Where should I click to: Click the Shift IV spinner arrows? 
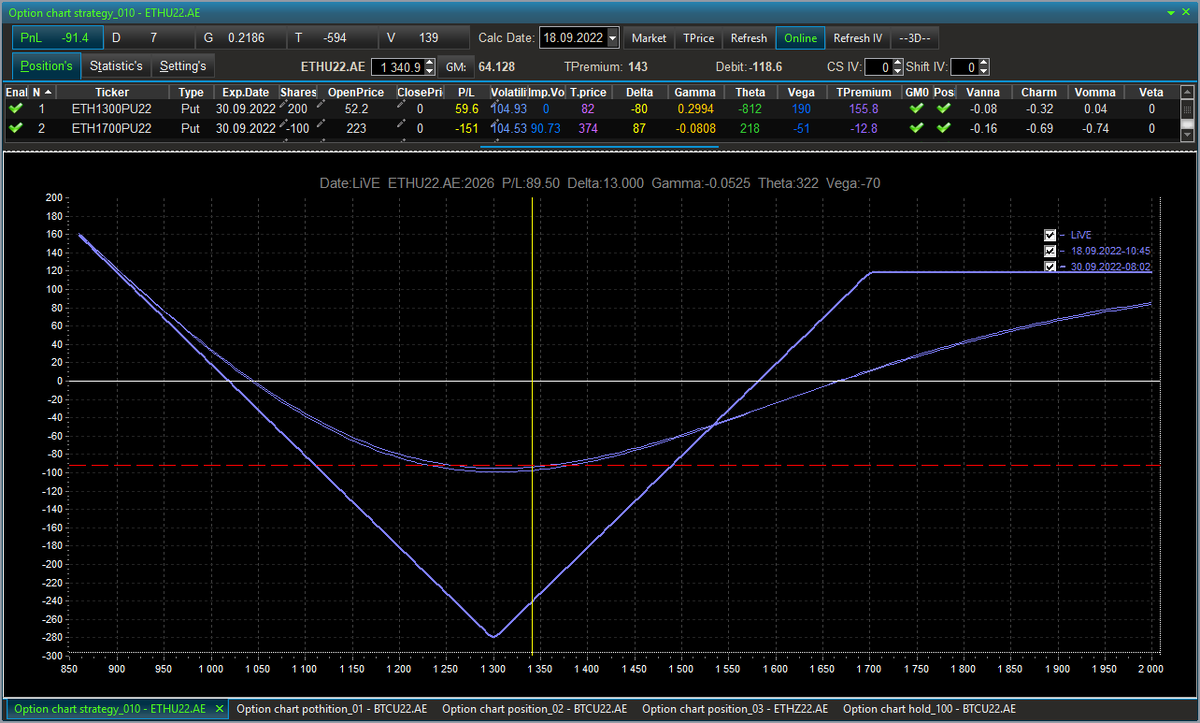pos(984,67)
